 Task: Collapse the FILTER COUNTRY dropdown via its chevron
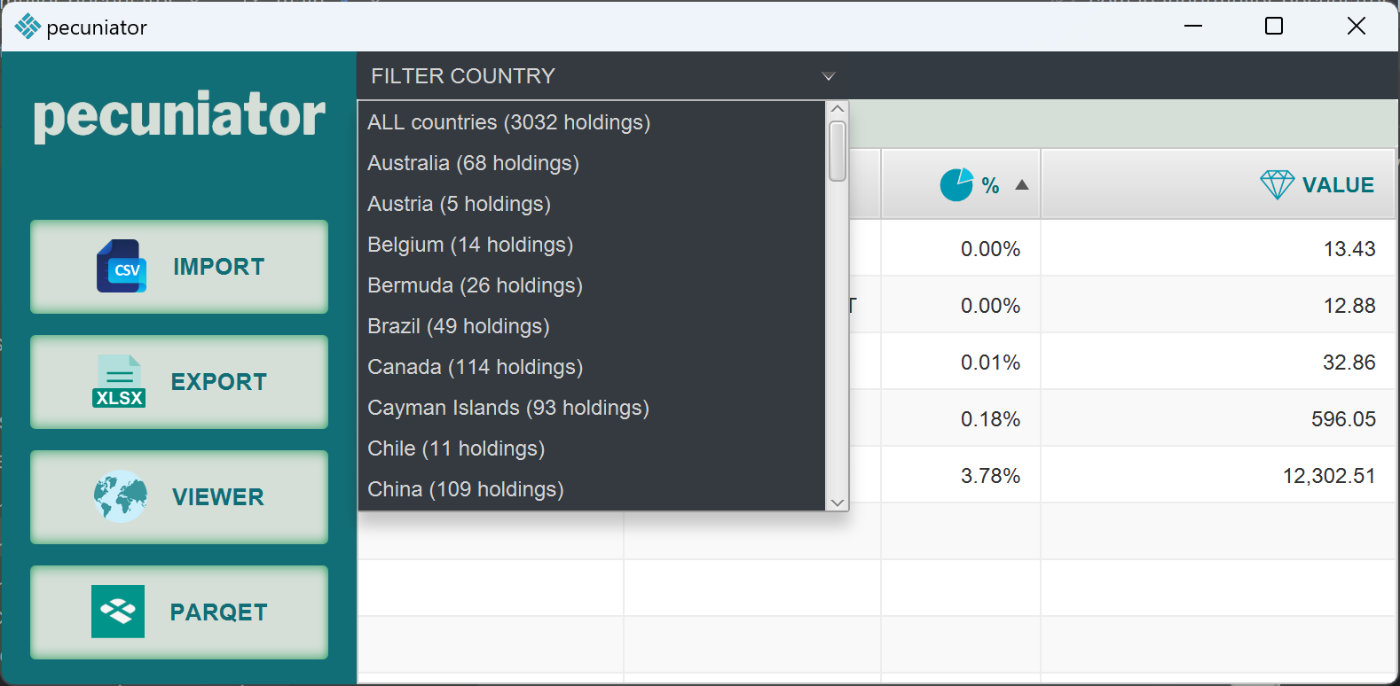tap(828, 76)
